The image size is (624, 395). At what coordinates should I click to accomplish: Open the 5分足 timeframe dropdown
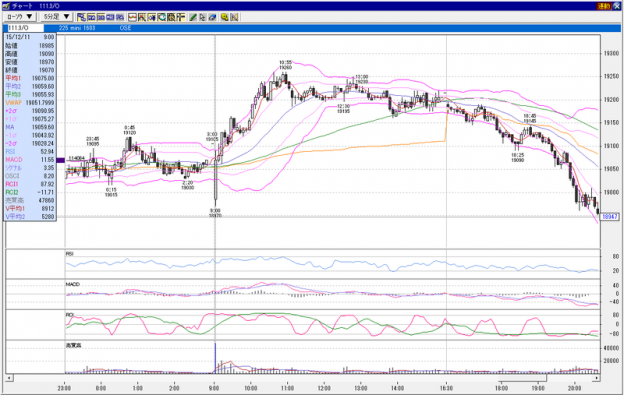[x=56, y=17]
